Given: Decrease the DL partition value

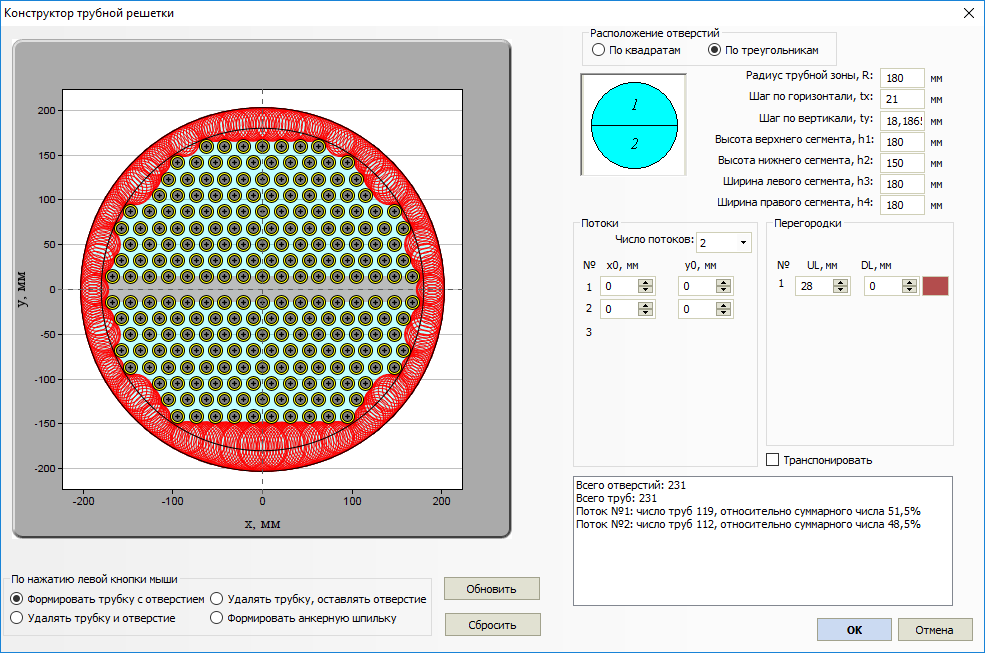Looking at the screenshot, I should tap(910, 290).
